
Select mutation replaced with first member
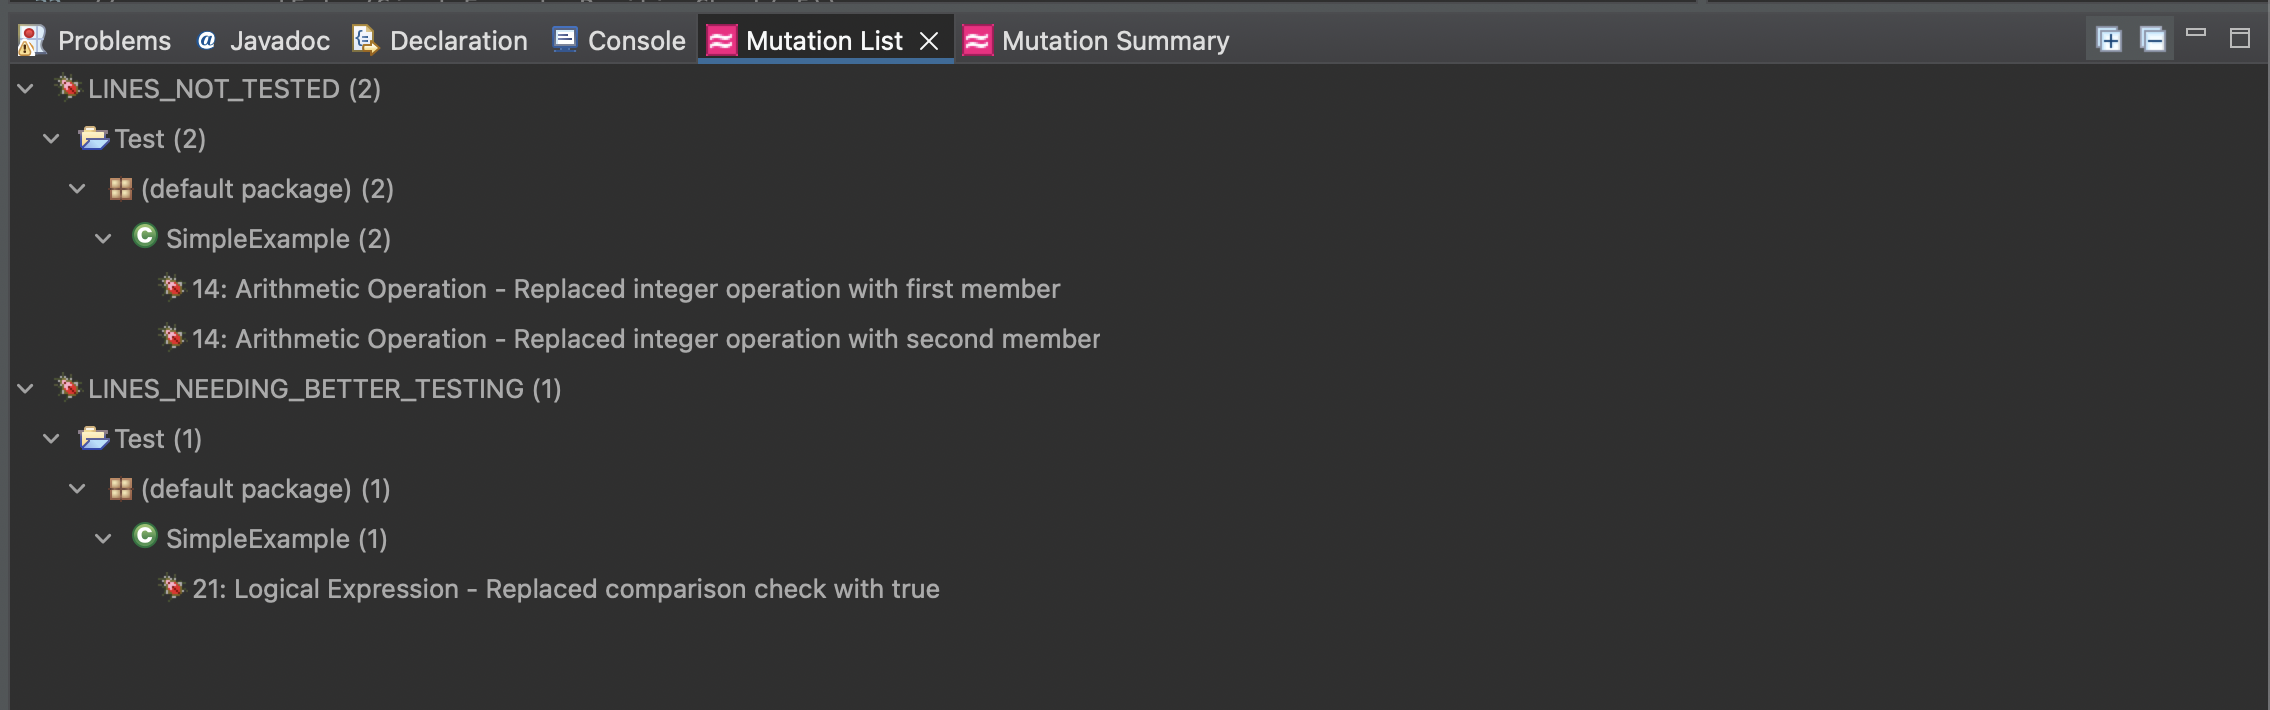pyautogui.click(x=625, y=289)
